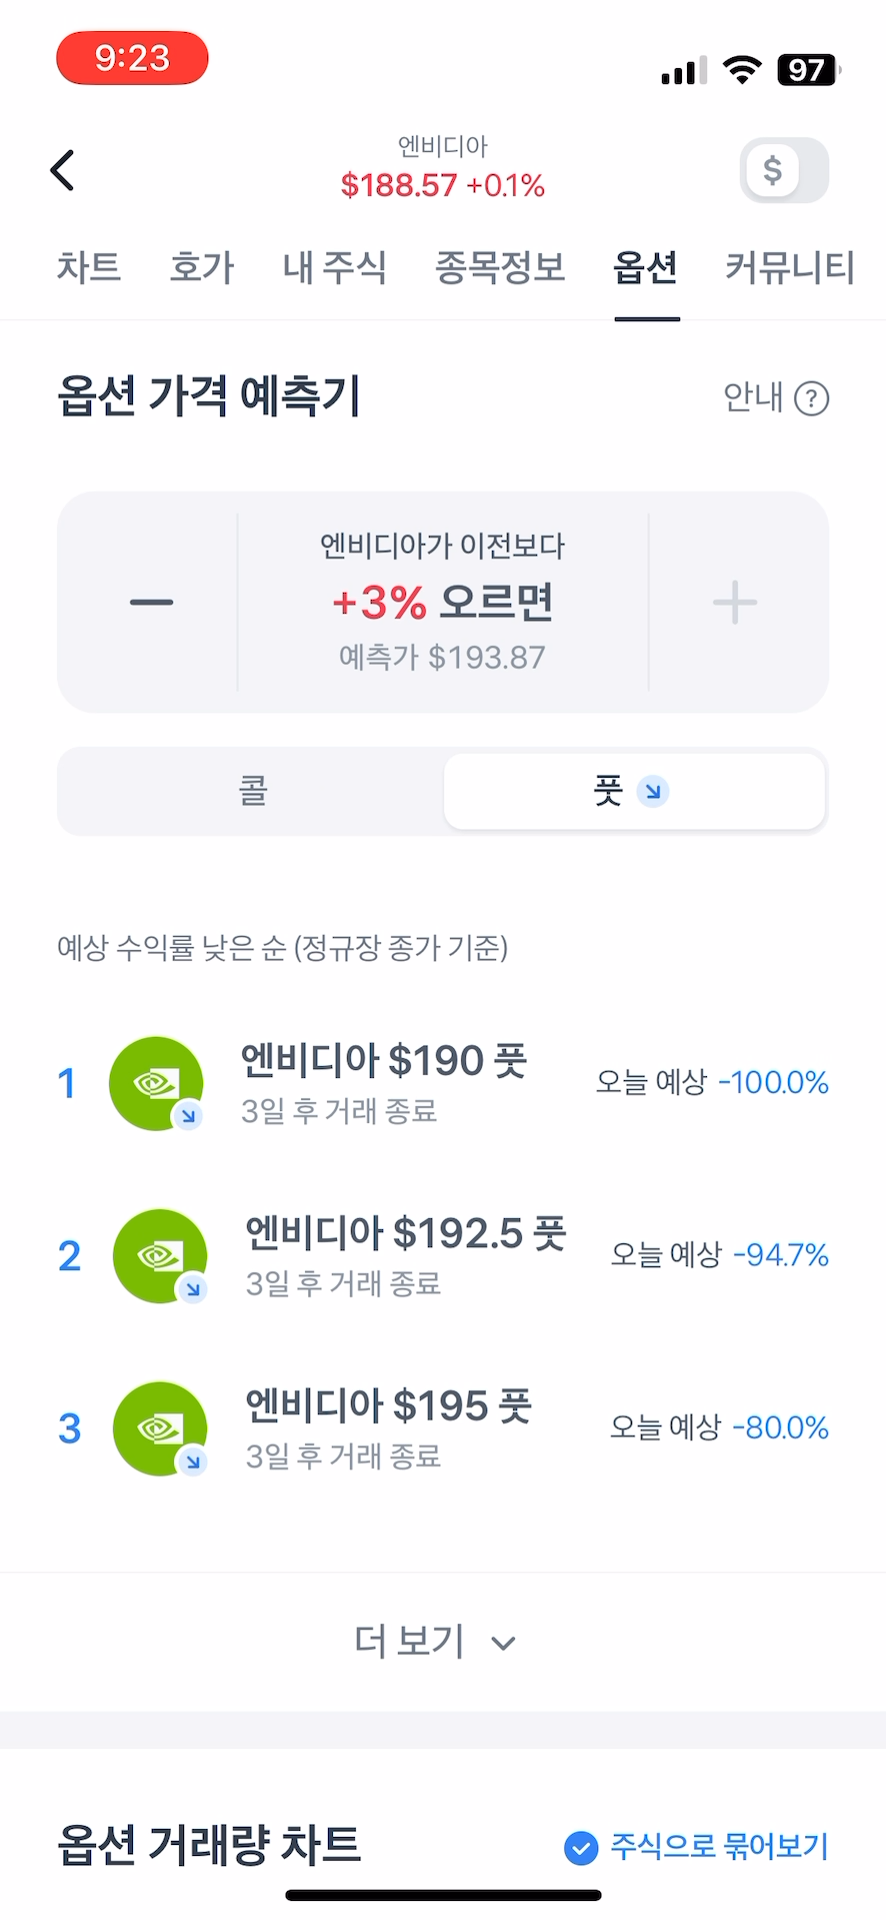Tap the back arrow icon
886x1920 pixels.
(x=63, y=170)
